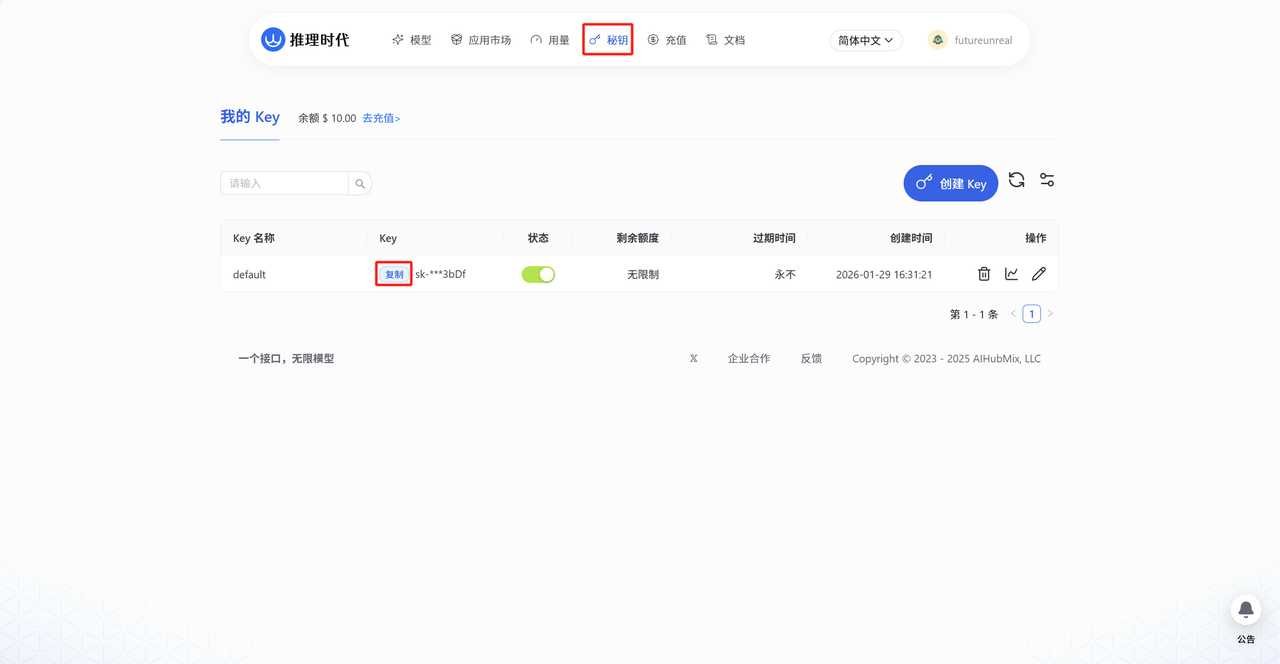Click the 无限制 quota value
The width and height of the screenshot is (1280, 664).
tap(643, 274)
